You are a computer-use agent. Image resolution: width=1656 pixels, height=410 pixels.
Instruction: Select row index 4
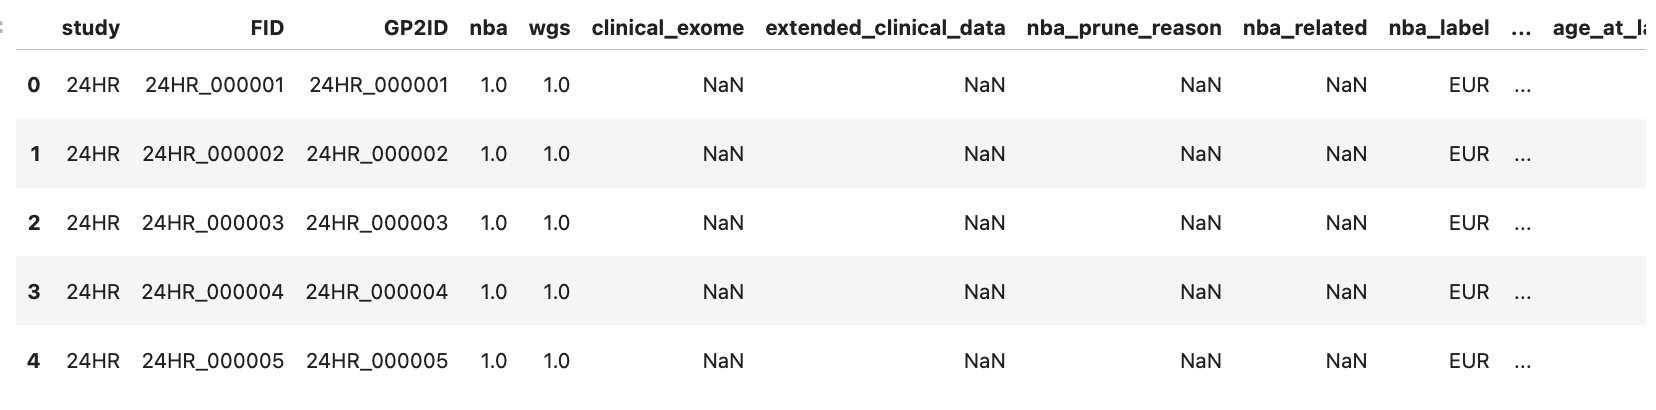[x=34, y=361]
